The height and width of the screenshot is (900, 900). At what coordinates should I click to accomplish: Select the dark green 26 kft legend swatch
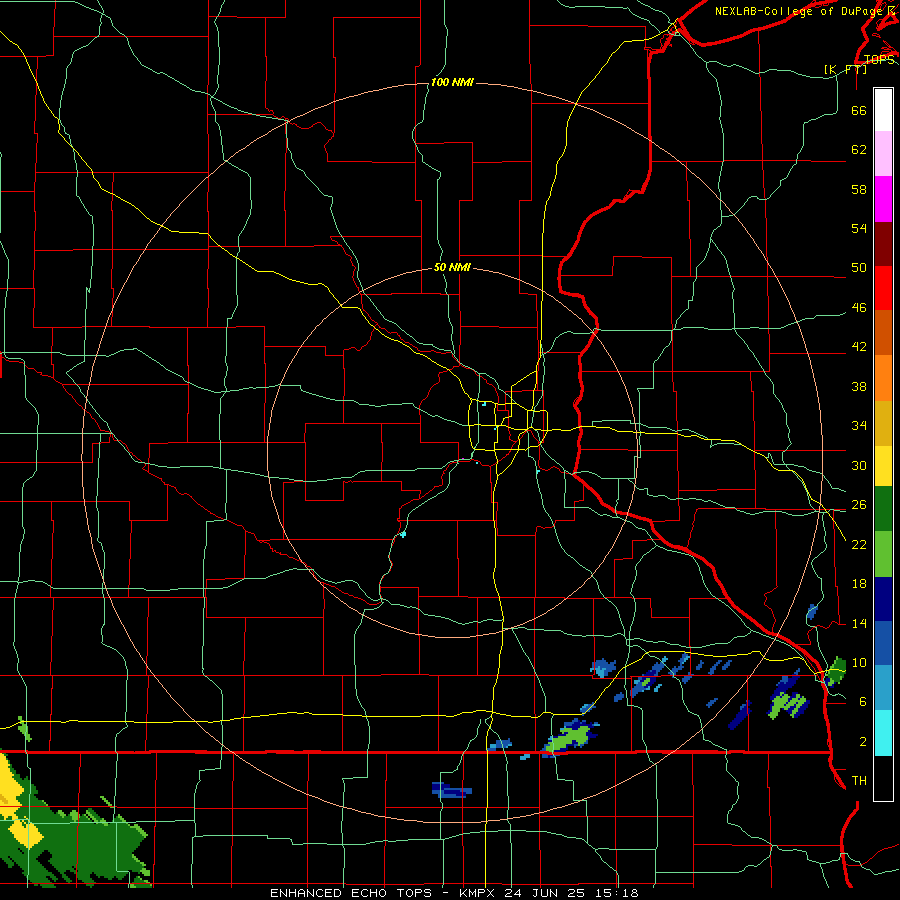(883, 509)
